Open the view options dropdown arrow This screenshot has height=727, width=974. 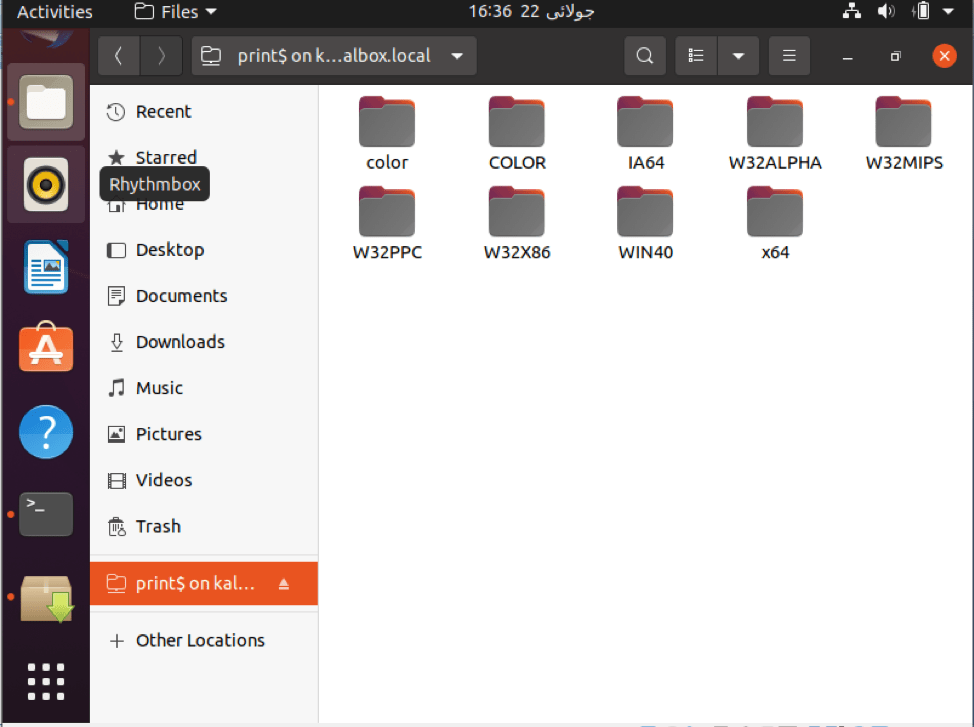738,56
